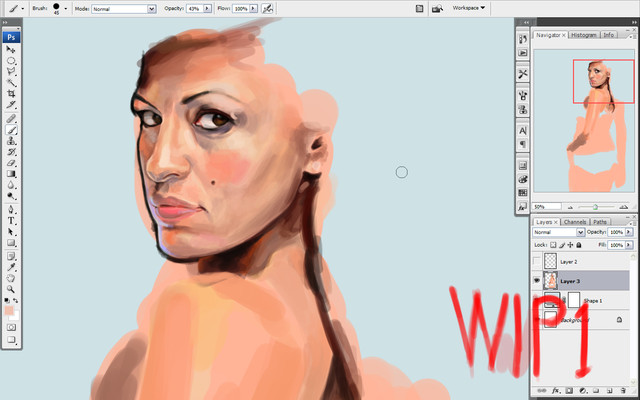Delete layer trash button
The image size is (640, 400).
pos(623,391)
